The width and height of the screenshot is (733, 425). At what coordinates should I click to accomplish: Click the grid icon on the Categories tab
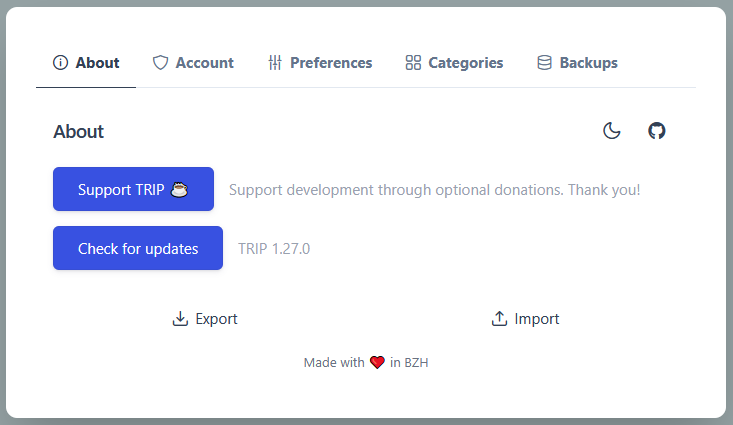[413, 63]
